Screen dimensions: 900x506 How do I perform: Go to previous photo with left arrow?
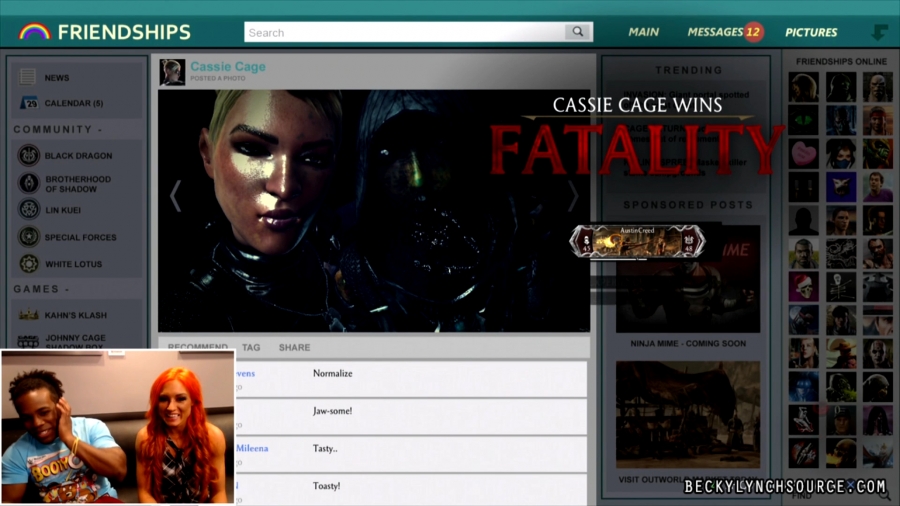tap(175, 197)
